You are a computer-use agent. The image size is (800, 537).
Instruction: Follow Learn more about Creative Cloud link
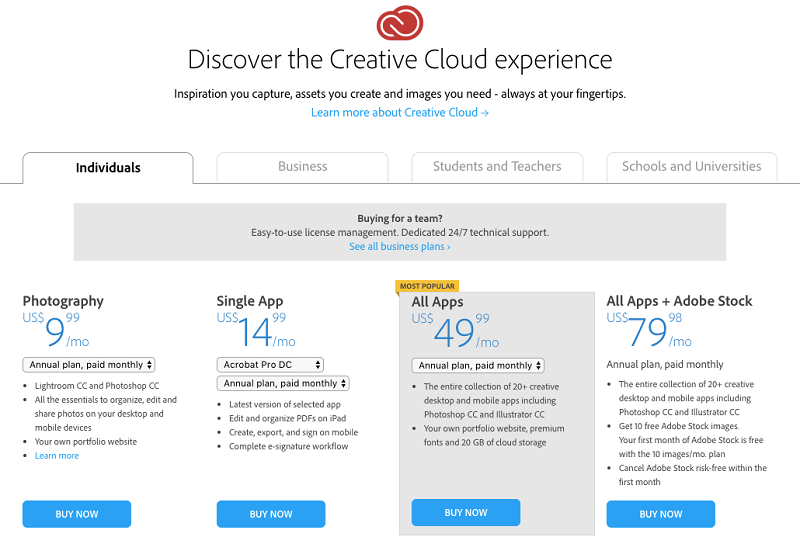click(x=400, y=112)
